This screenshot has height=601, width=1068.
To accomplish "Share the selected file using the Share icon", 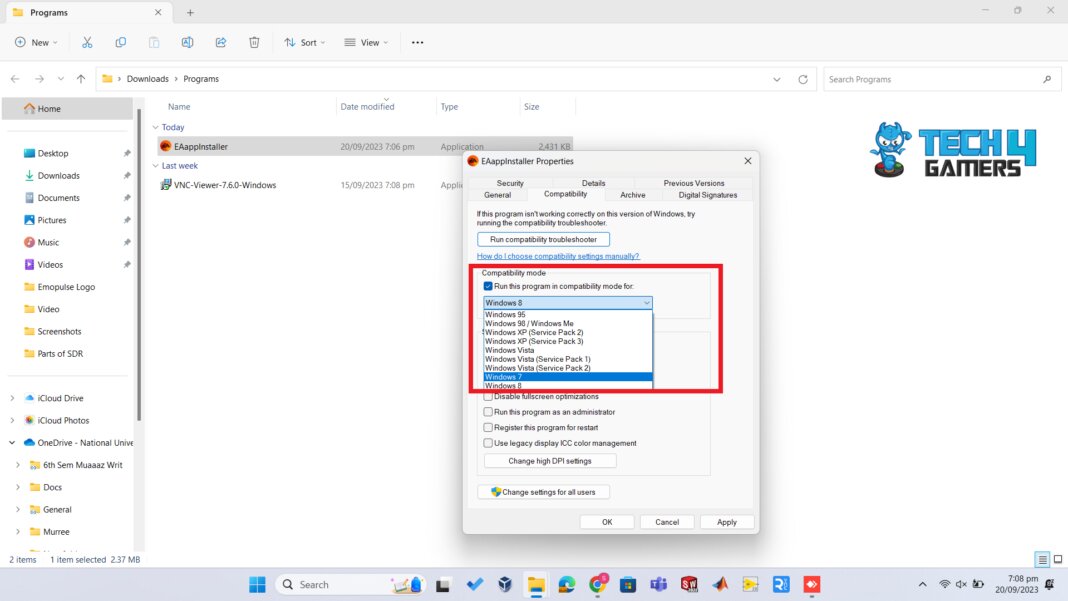I will click(x=221, y=42).
